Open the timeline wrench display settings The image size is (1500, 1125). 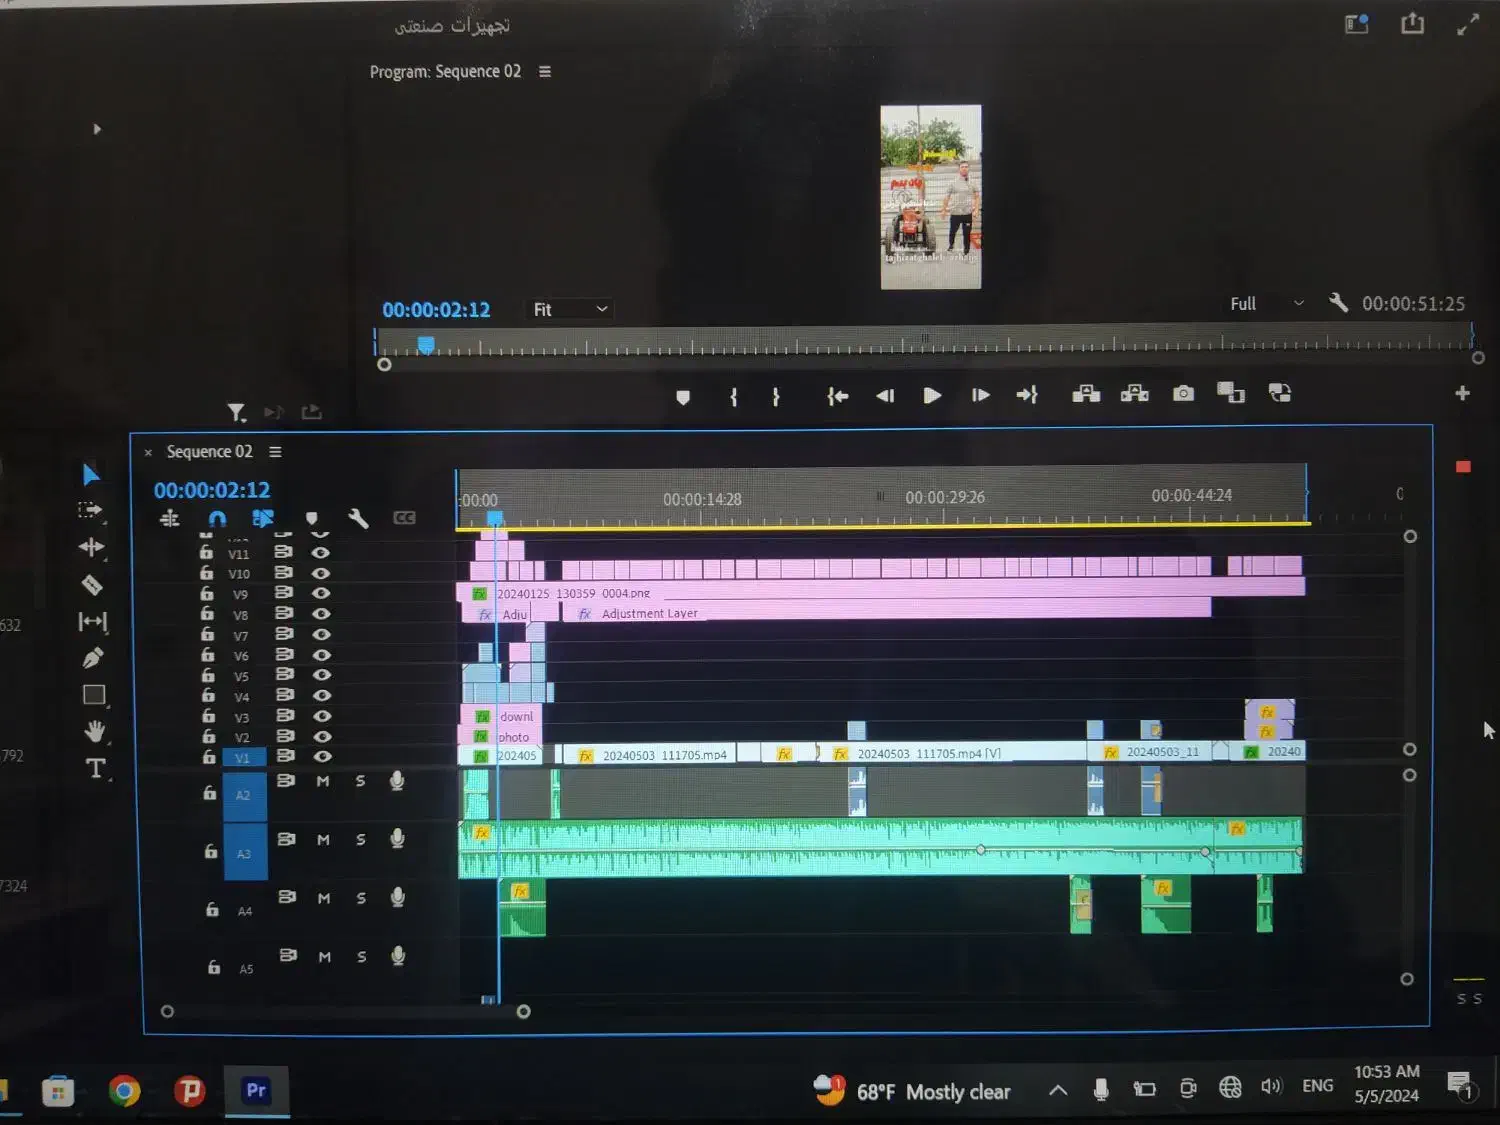click(358, 518)
